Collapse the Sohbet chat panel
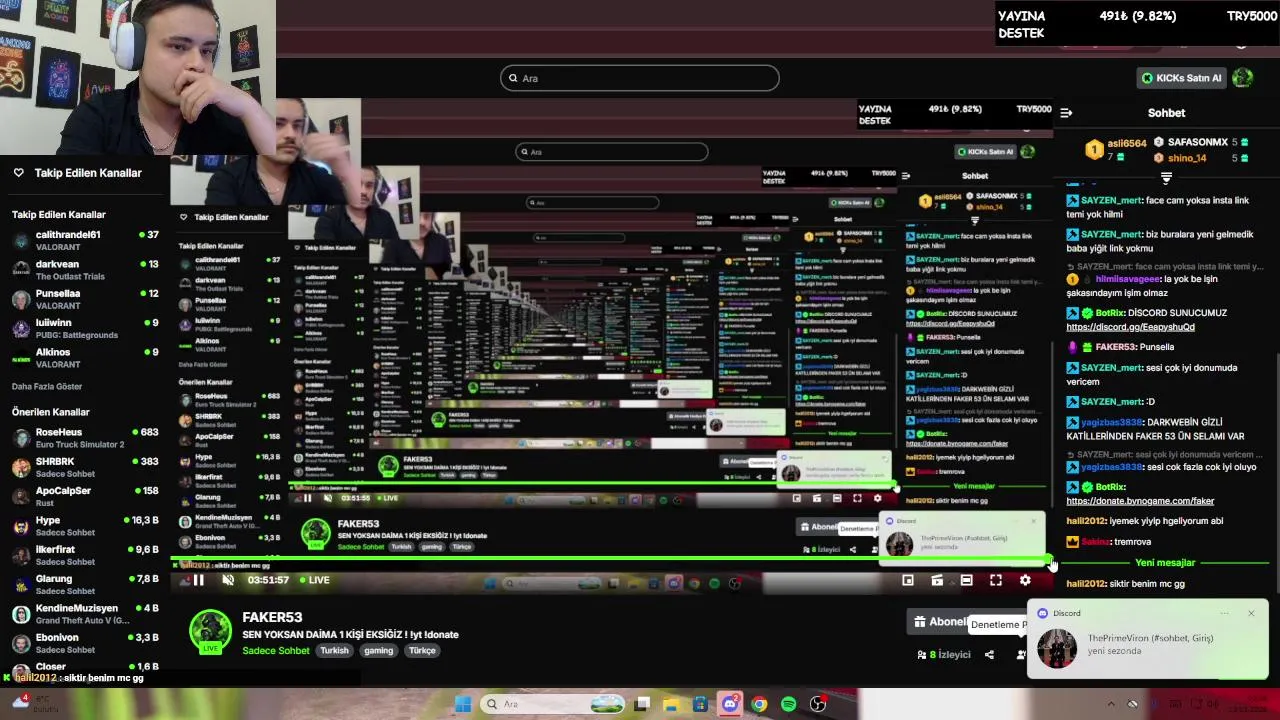 point(1066,113)
